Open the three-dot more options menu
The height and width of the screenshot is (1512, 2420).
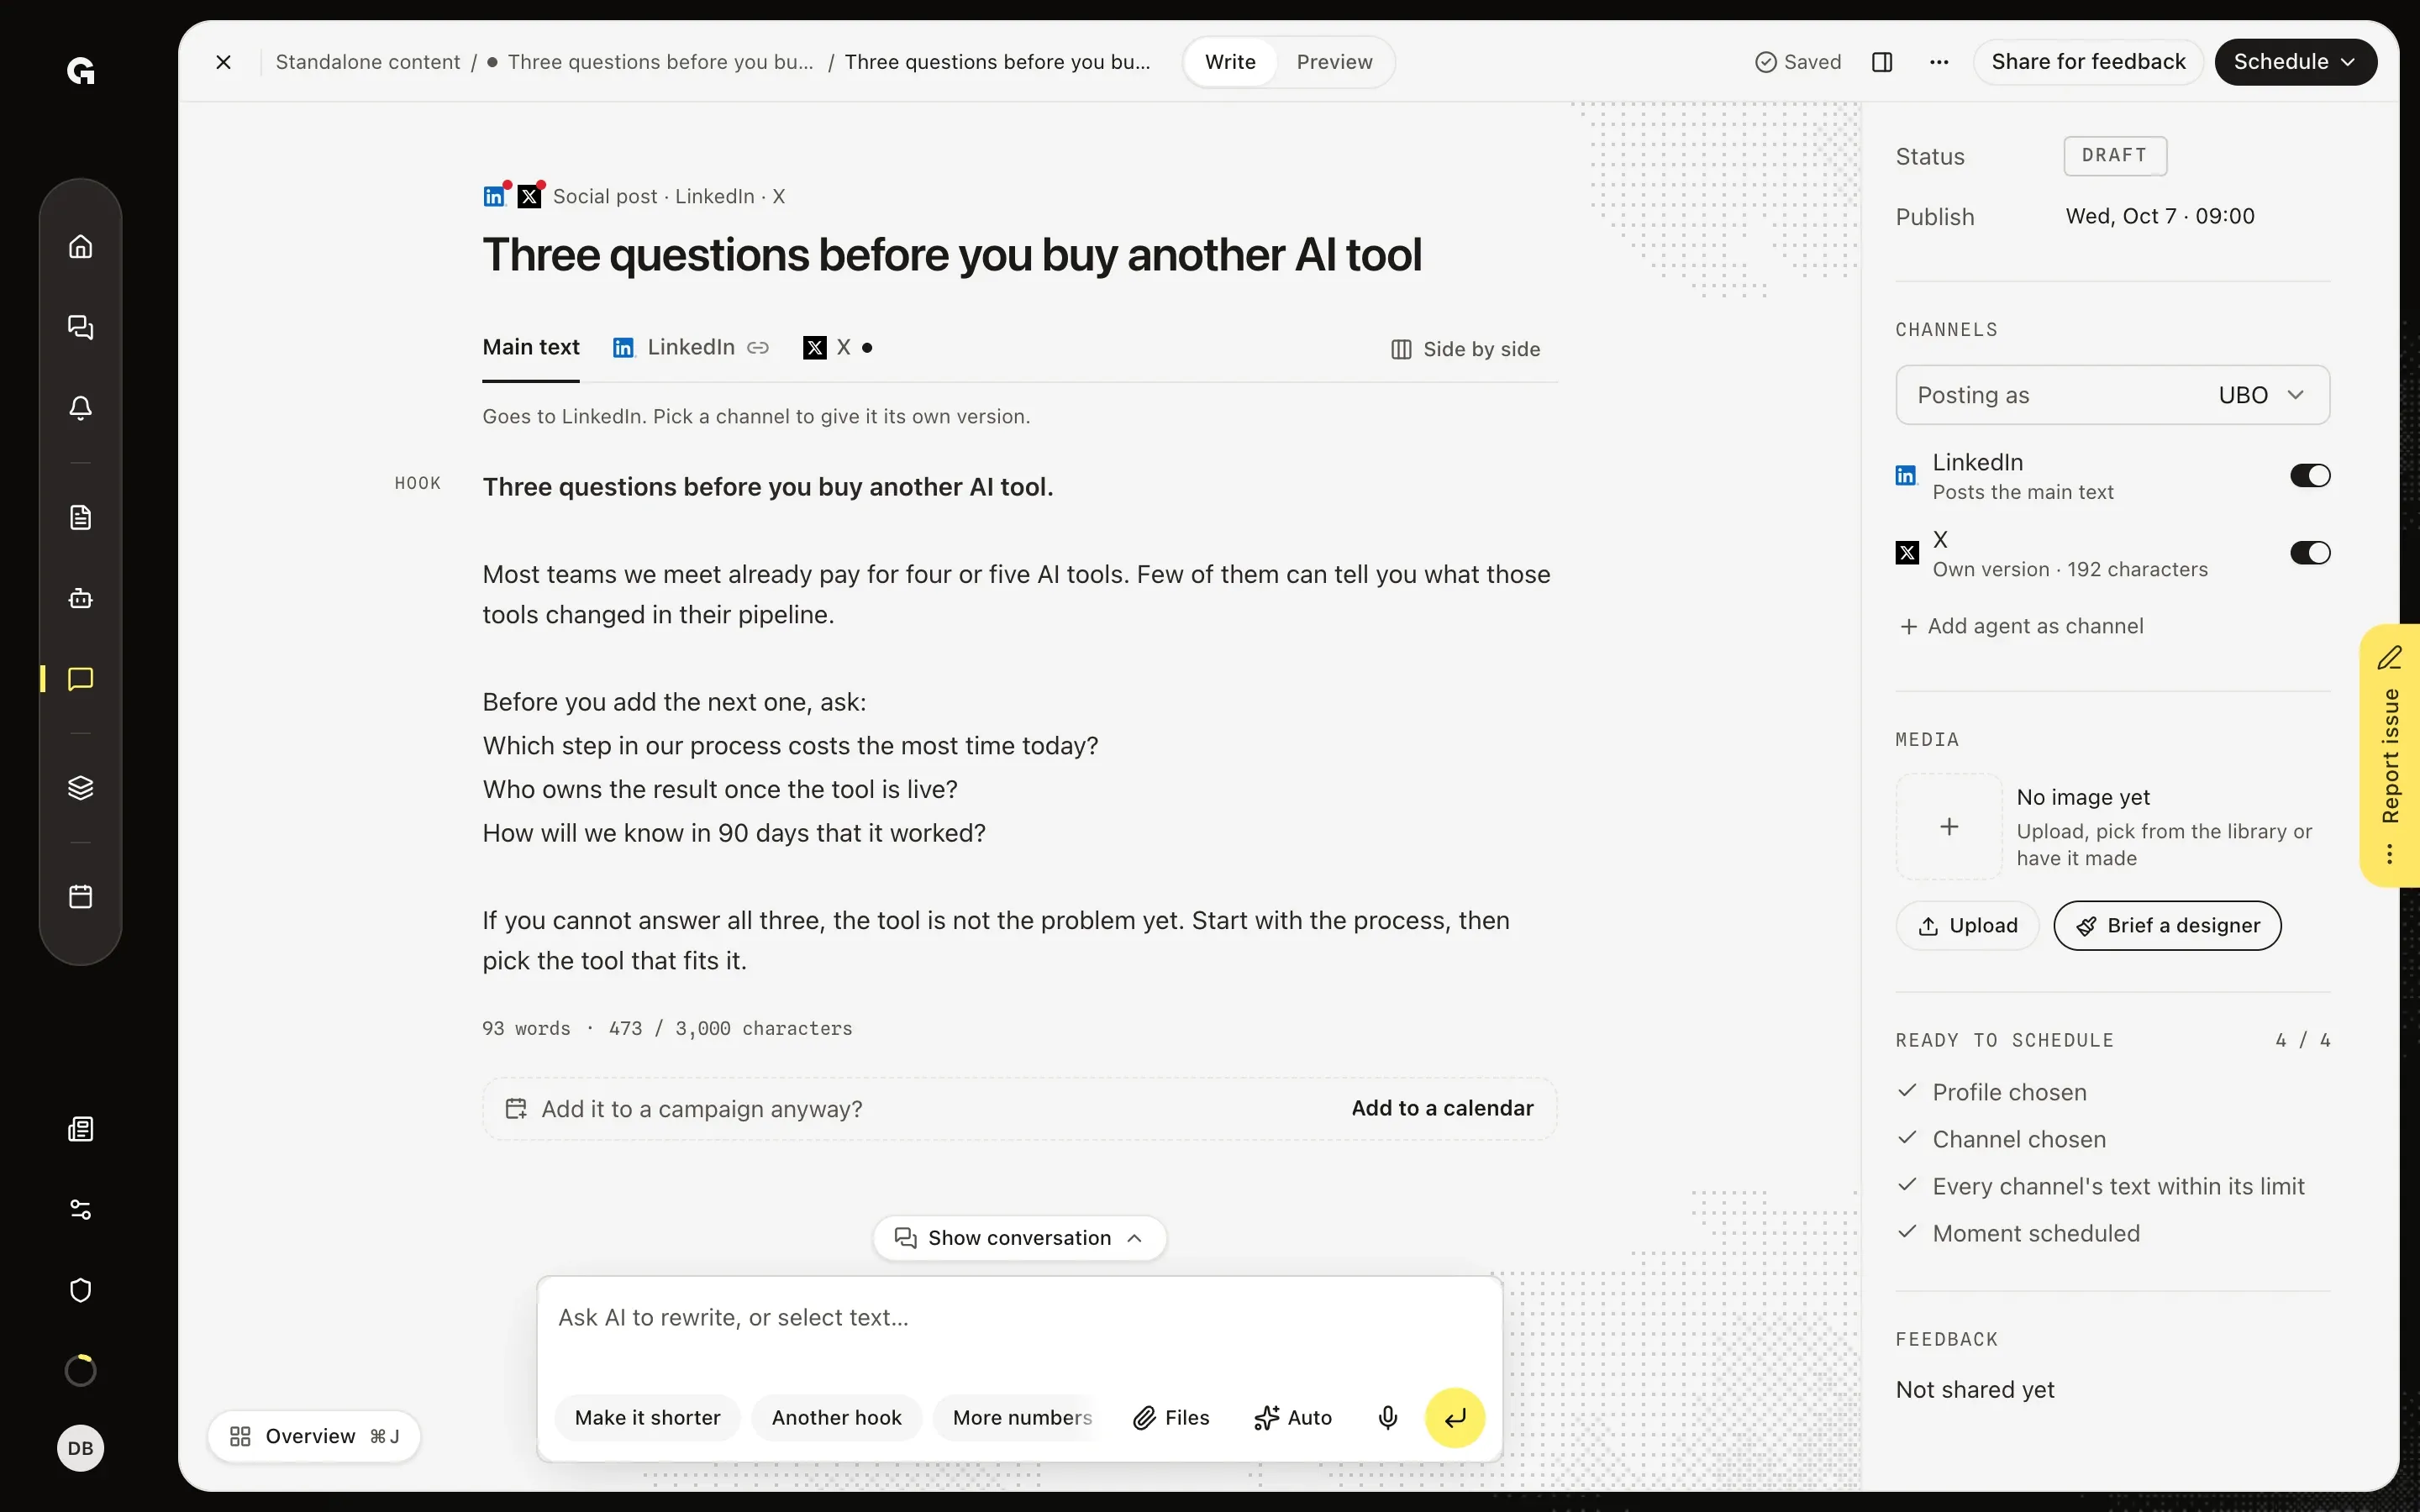pyautogui.click(x=1939, y=62)
